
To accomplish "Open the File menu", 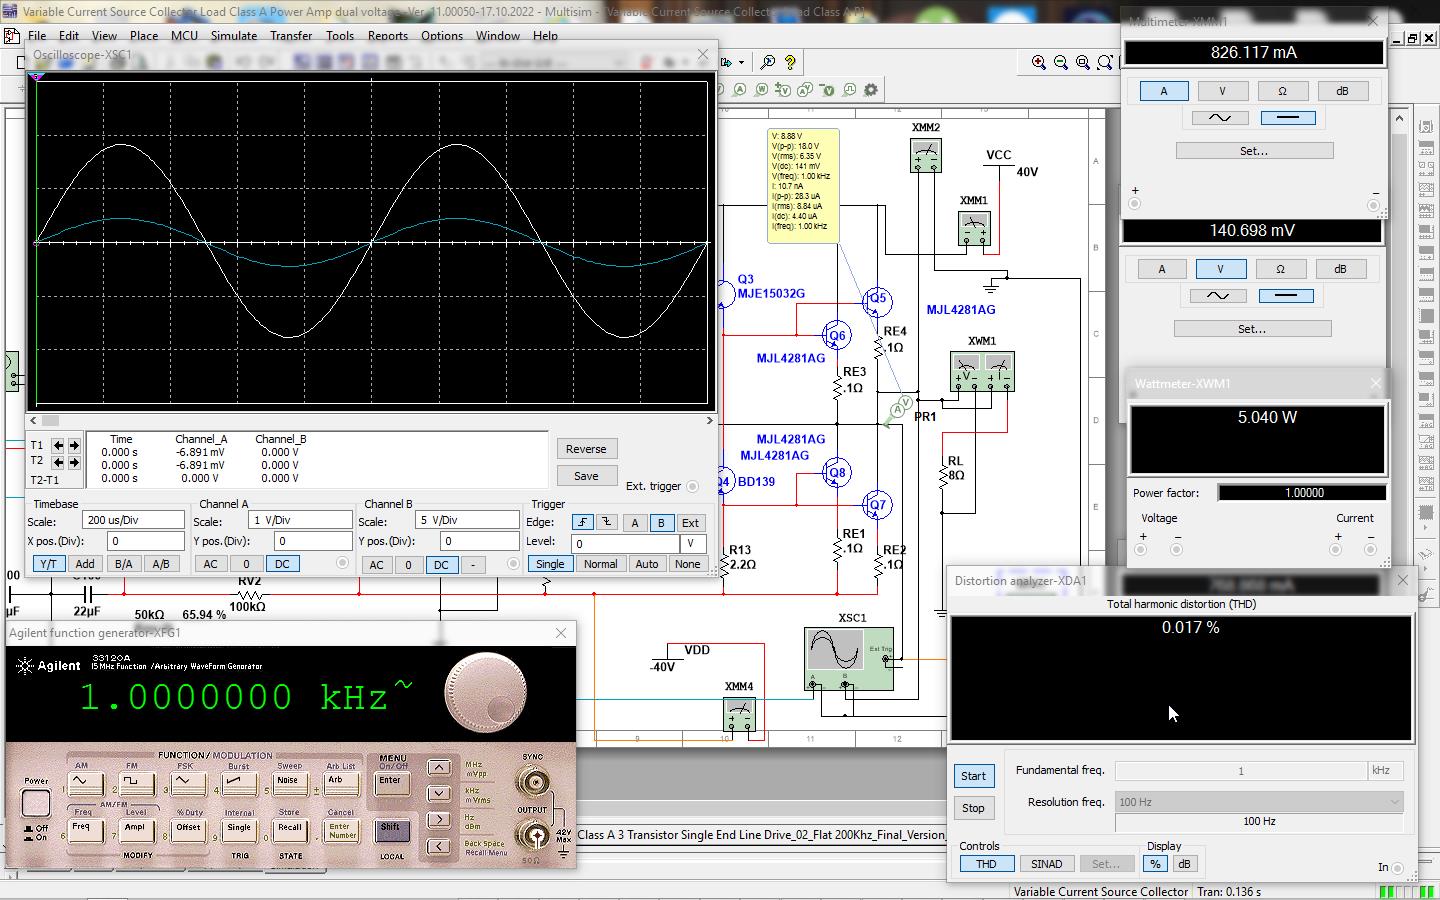I will [37, 35].
